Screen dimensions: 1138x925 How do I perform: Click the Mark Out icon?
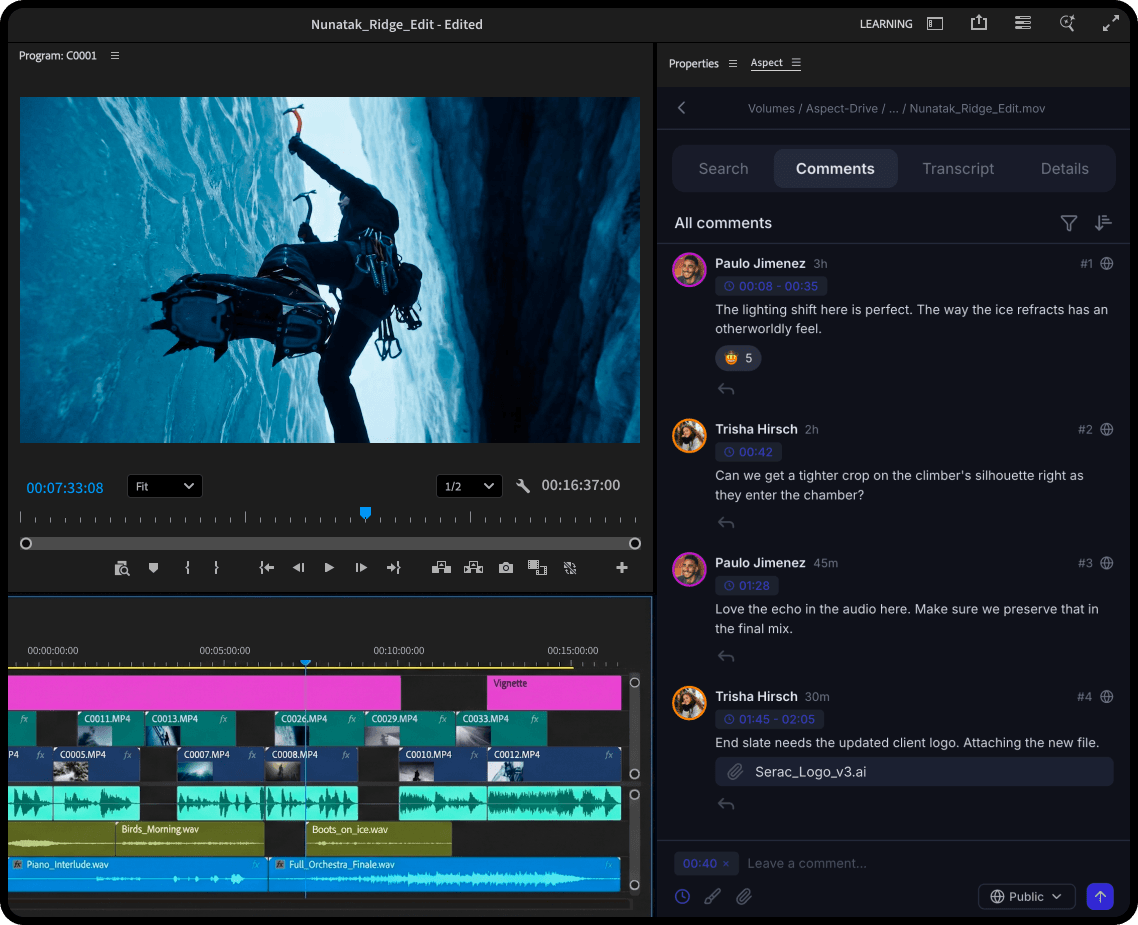[216, 567]
